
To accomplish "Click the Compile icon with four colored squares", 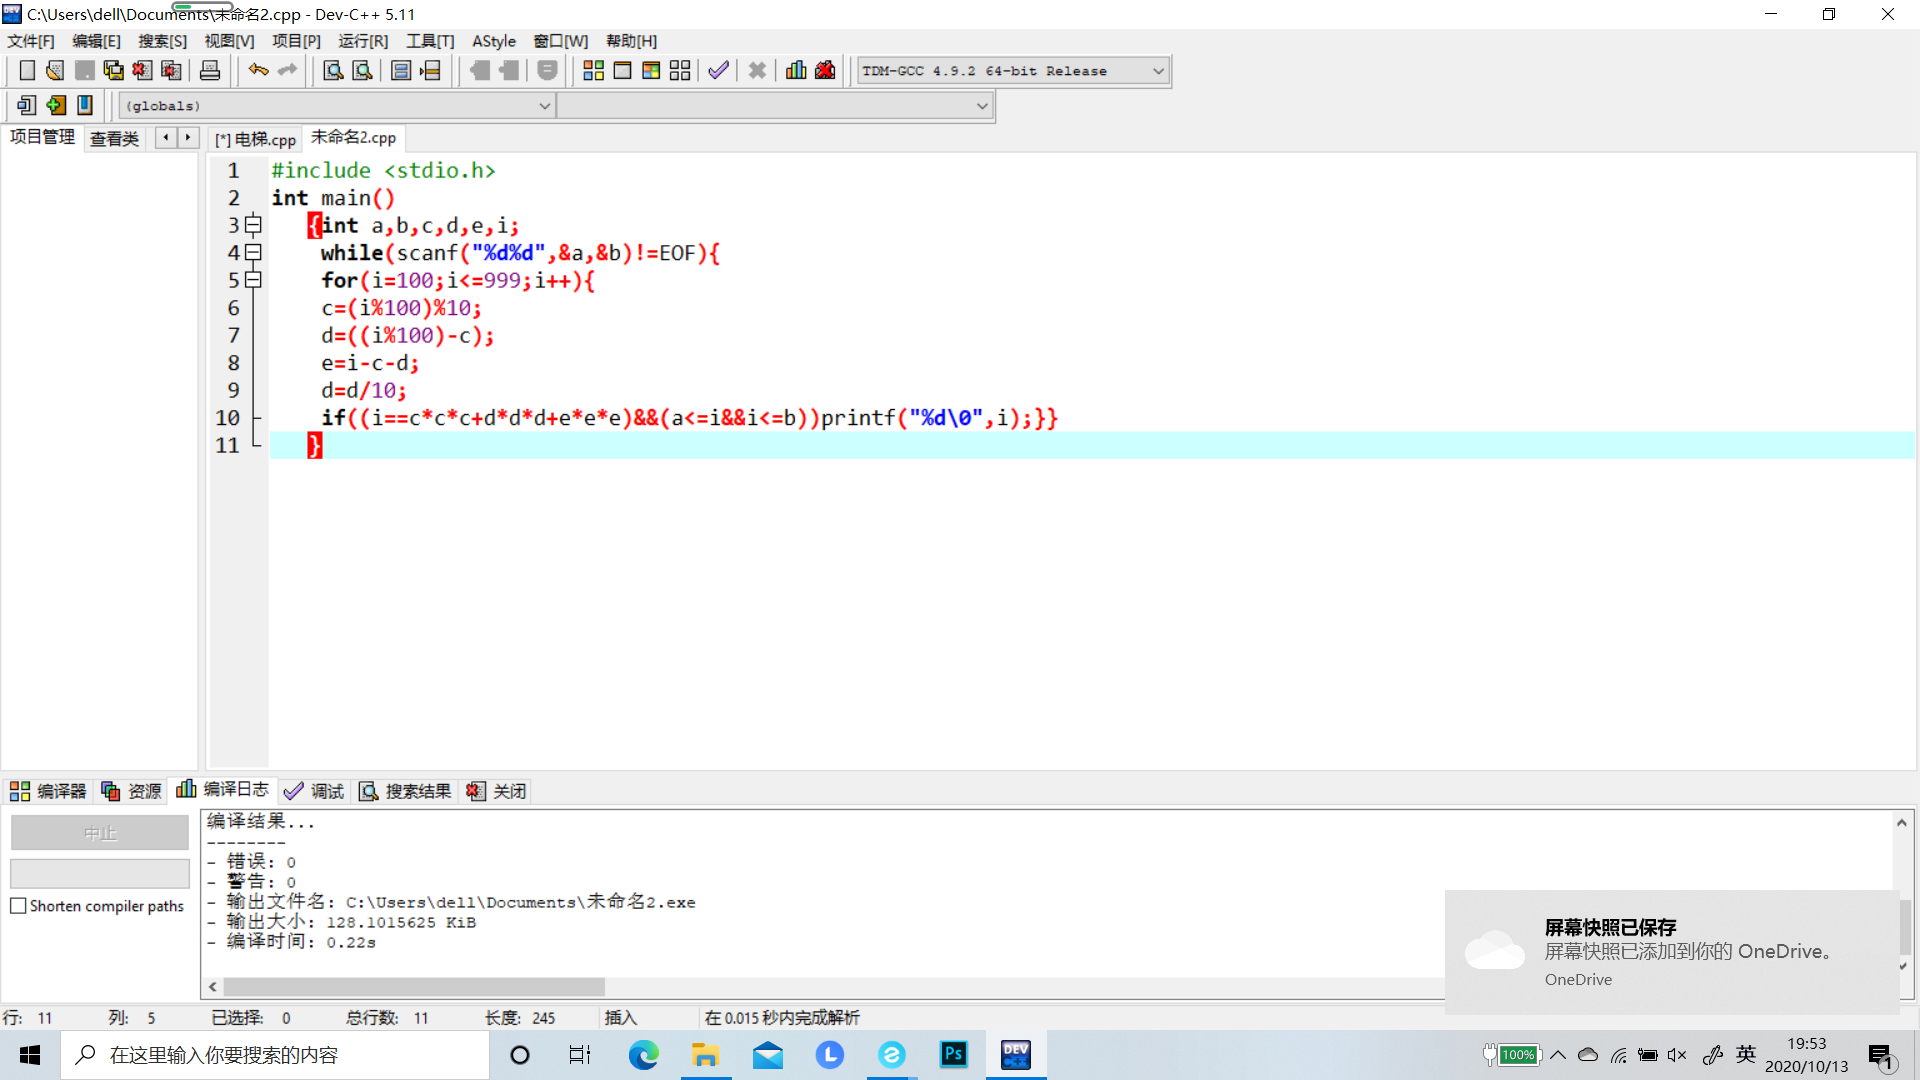I will (x=593, y=70).
